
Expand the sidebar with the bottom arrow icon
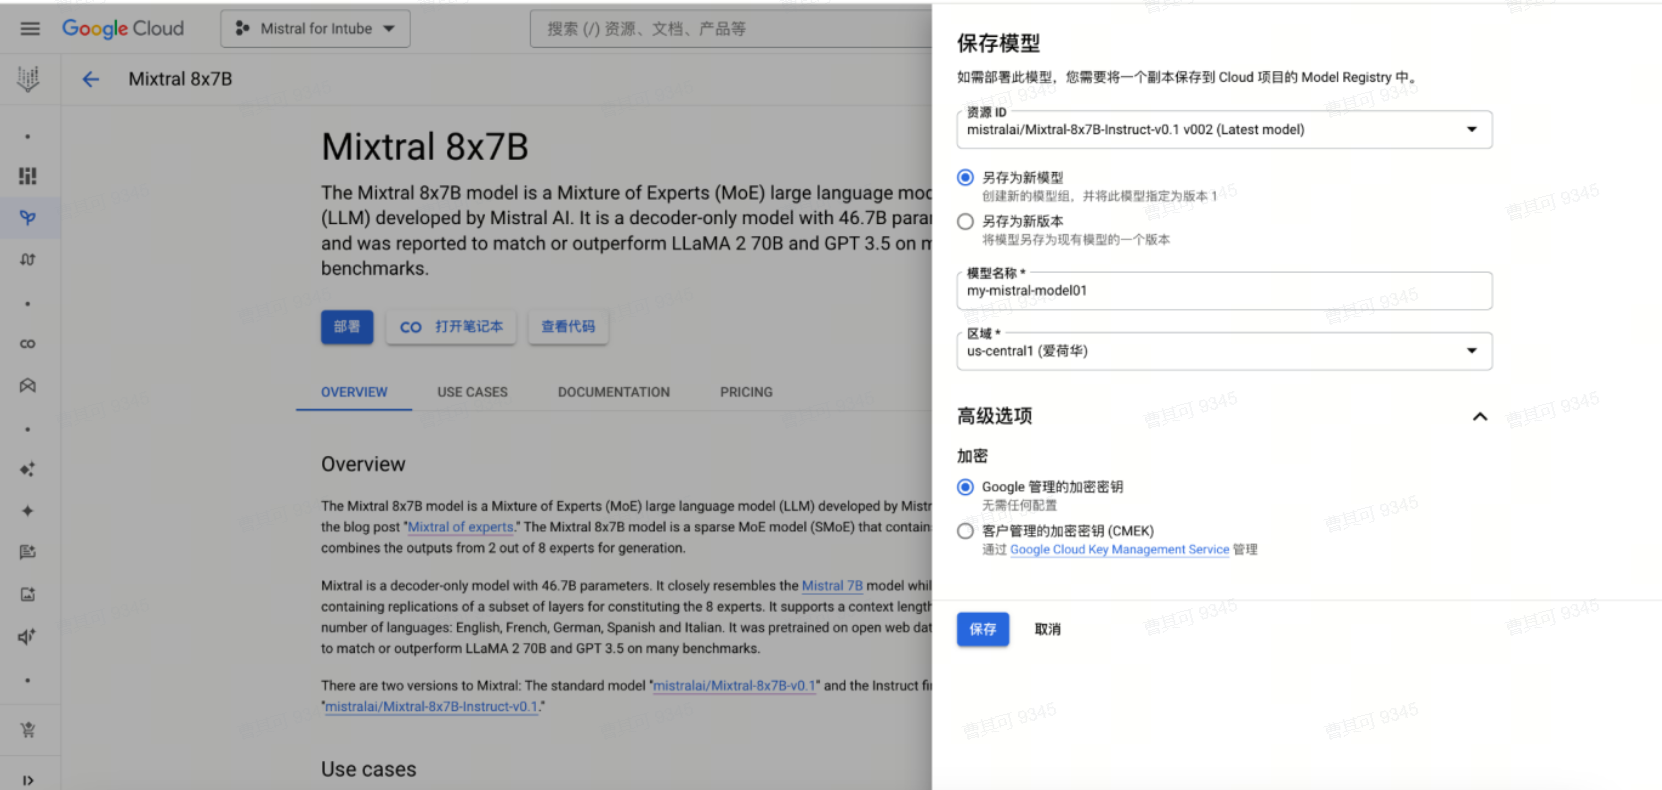28,780
